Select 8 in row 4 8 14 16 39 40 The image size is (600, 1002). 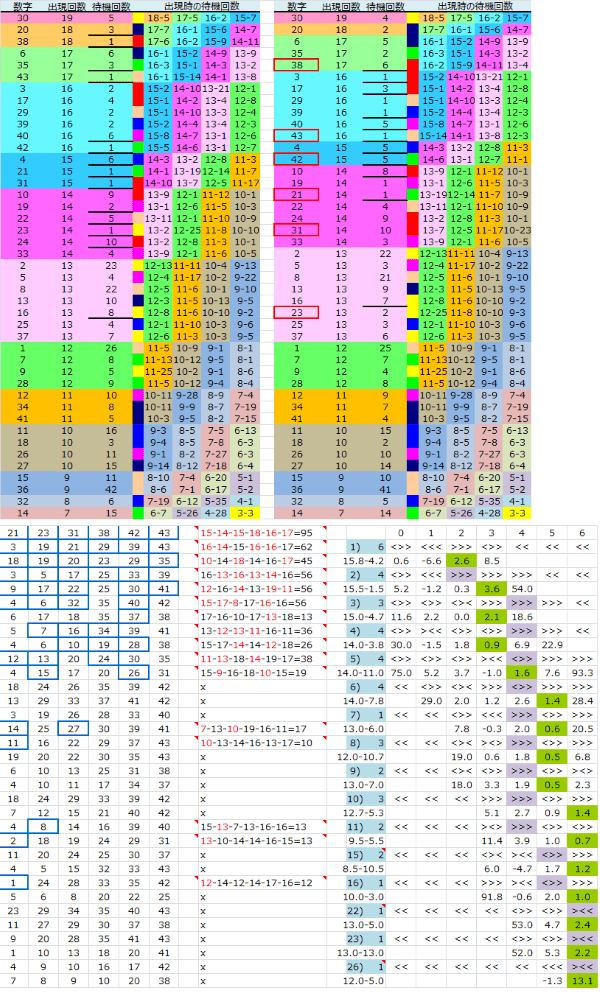43,827
